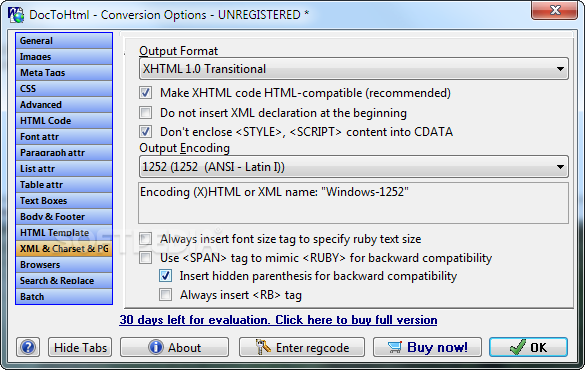Viewport: 585px width, 370px height.
Task: Select the Meta Tags tab
Action: (64, 73)
